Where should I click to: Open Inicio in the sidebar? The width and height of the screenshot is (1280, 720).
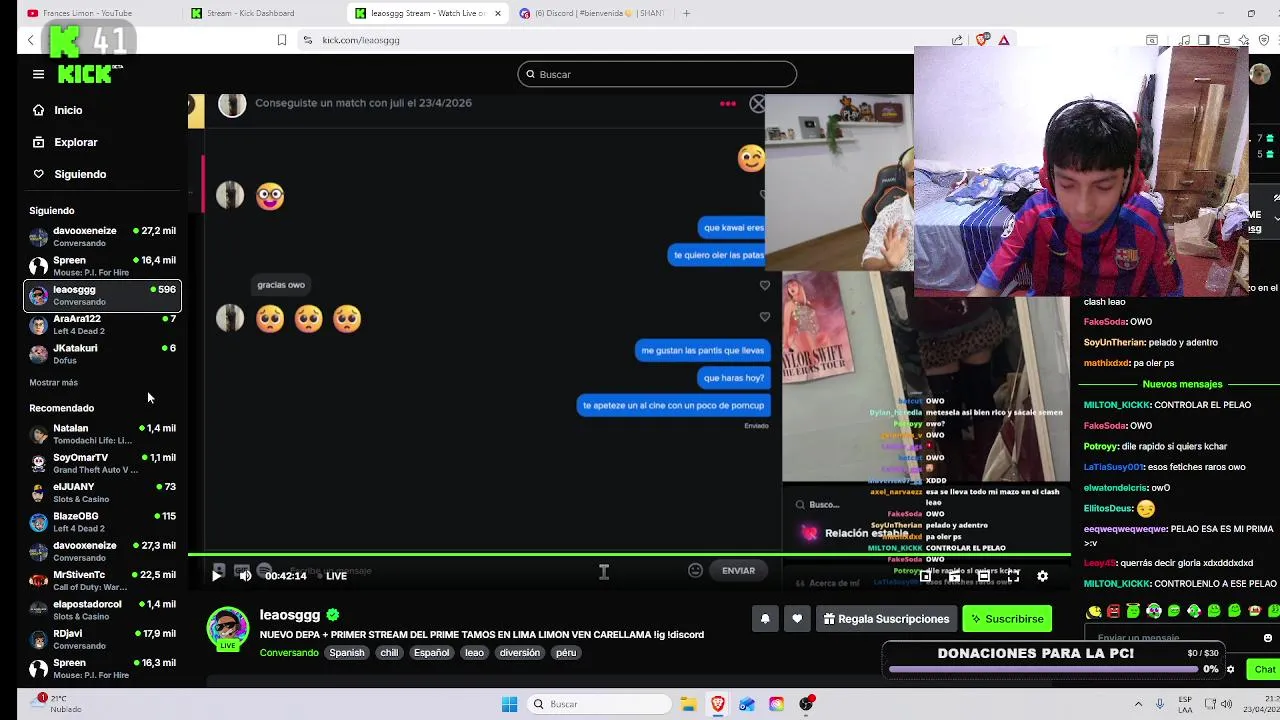pyautogui.click(x=68, y=110)
